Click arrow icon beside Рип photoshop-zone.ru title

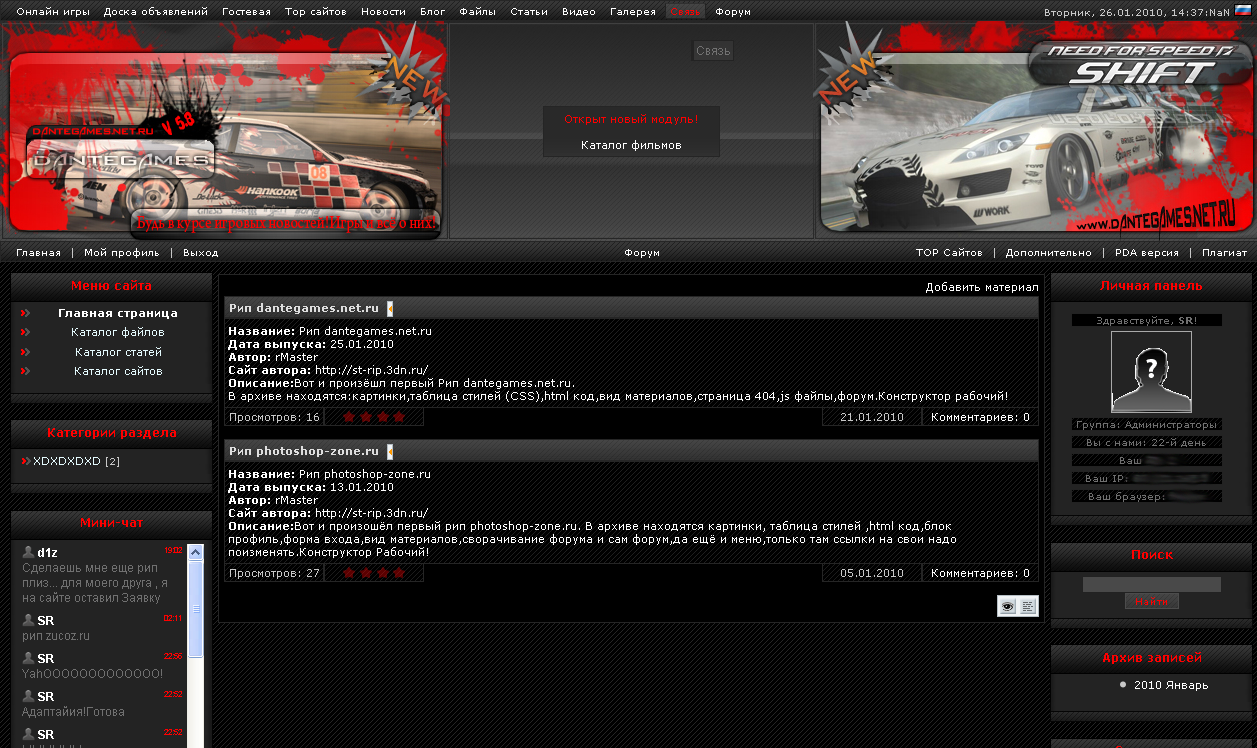390,452
